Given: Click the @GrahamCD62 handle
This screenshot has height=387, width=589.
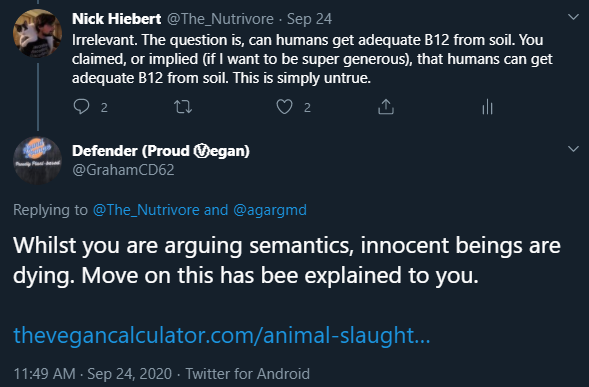Looking at the screenshot, I should 123,170.
